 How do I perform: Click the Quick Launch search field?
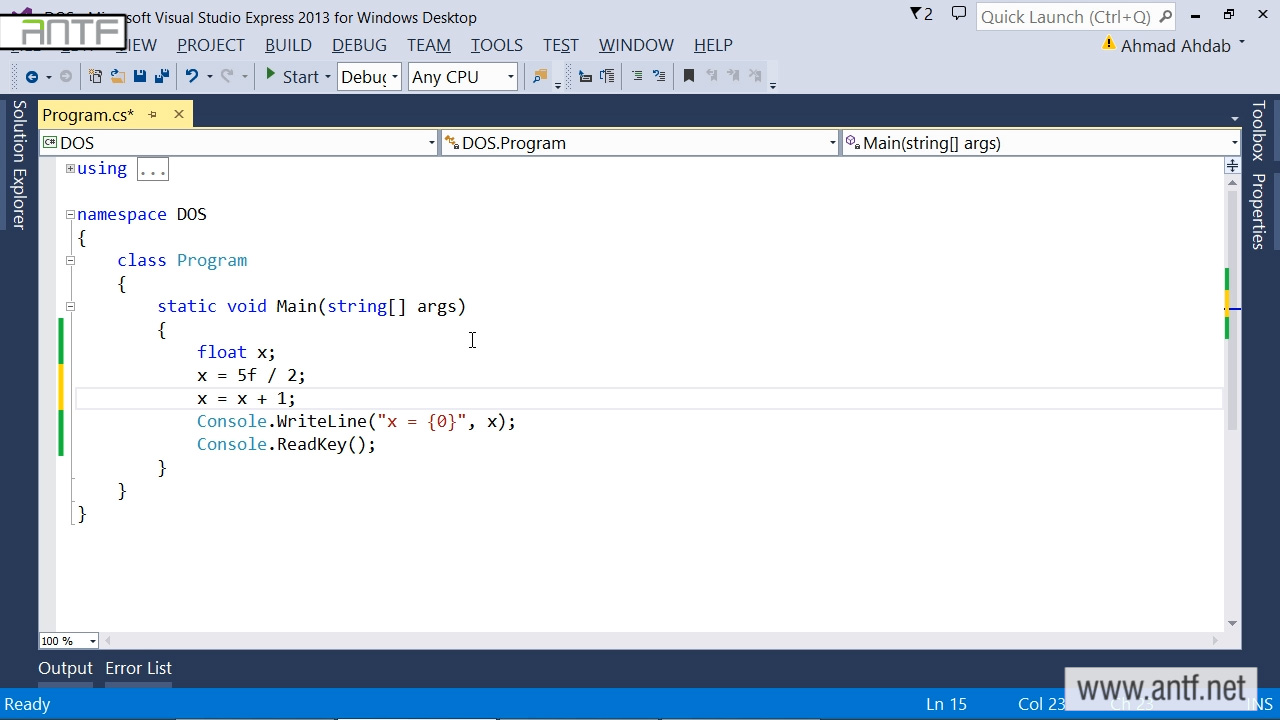click(x=1066, y=17)
